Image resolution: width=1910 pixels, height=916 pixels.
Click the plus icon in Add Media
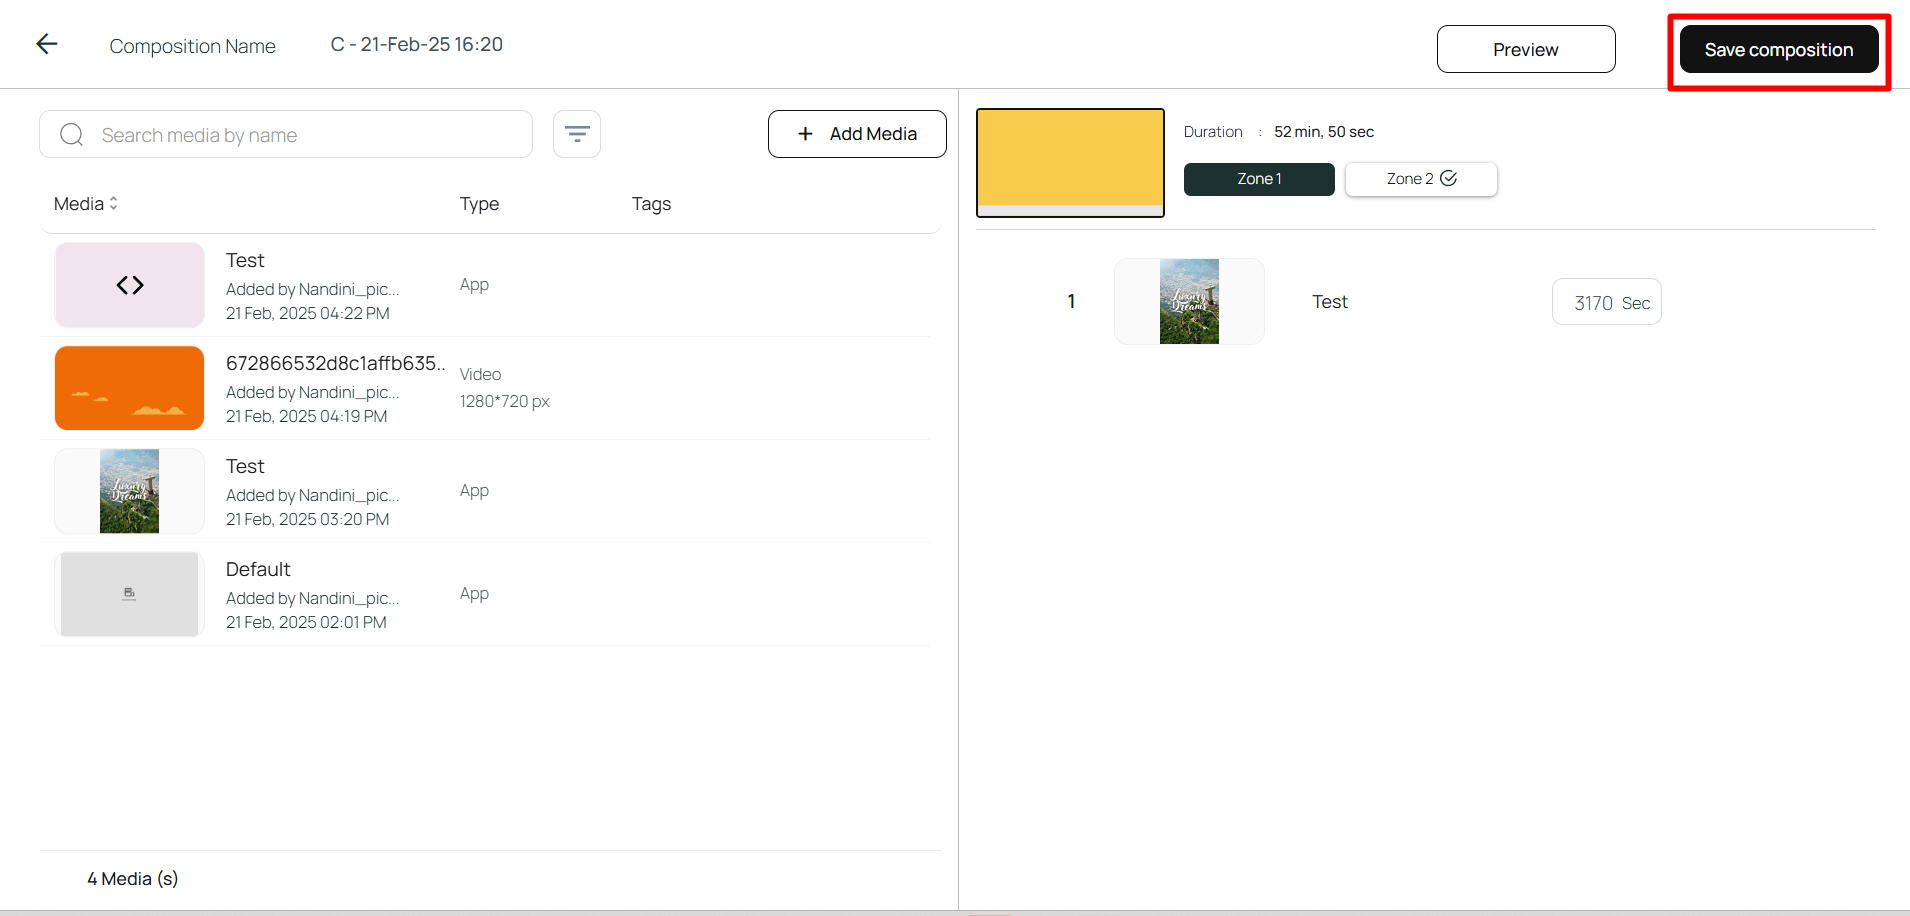pos(805,134)
